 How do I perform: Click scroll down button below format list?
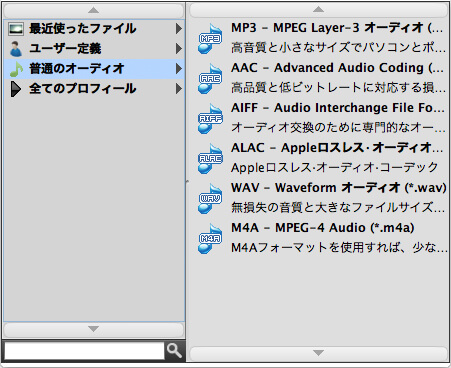pos(318,353)
